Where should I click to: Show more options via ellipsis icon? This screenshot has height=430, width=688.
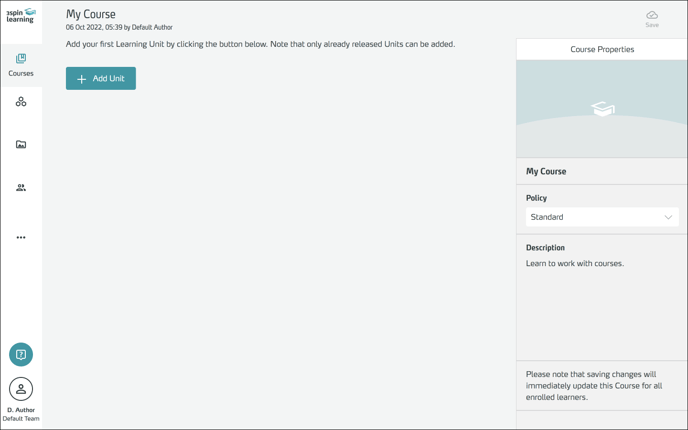coord(21,238)
